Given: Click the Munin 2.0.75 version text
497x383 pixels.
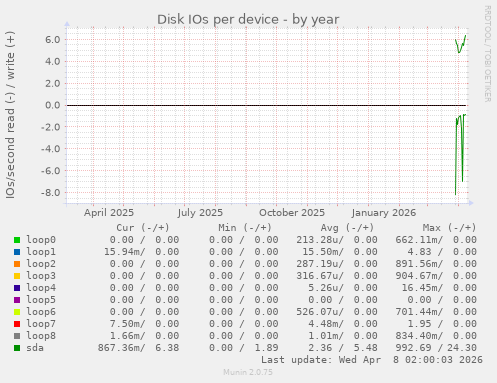Looking at the screenshot, I should click(248, 372).
